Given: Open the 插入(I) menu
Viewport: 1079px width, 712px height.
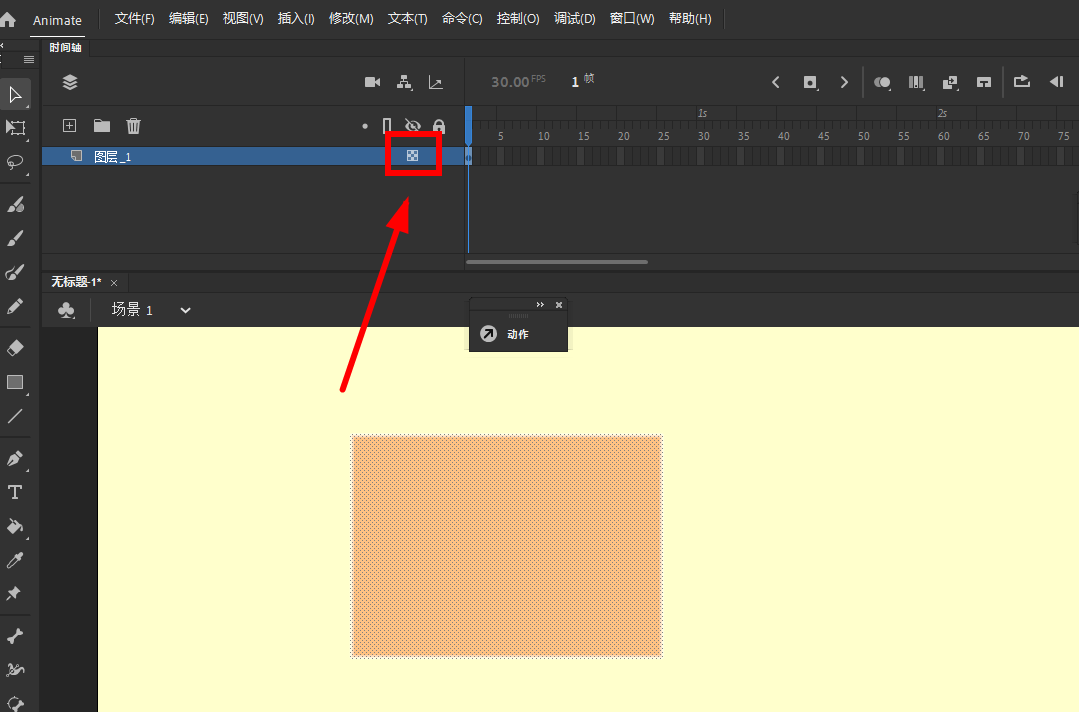Looking at the screenshot, I should [296, 19].
